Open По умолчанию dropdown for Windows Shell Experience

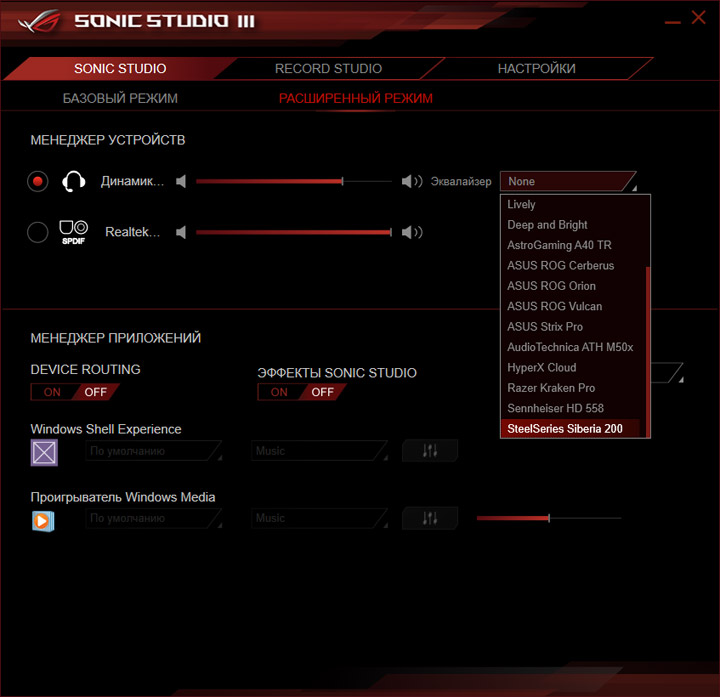(154, 451)
